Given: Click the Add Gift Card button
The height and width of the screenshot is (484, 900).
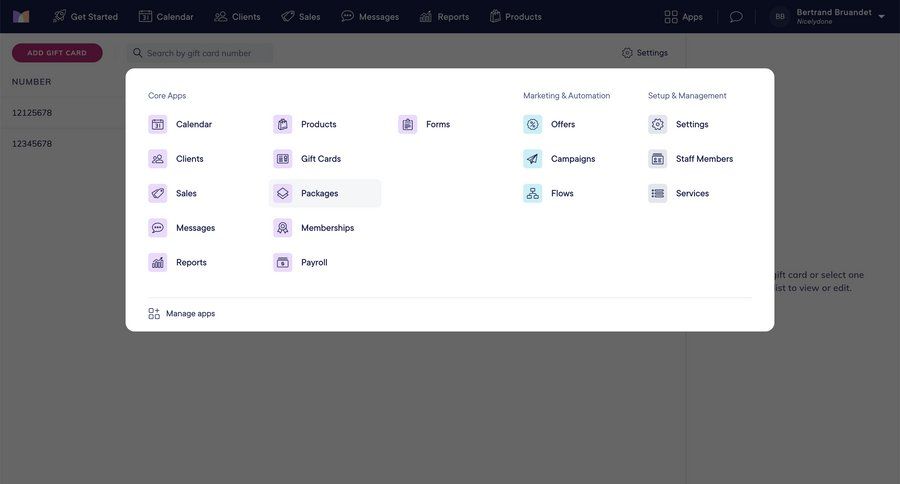Looking at the screenshot, I should 57,53.
